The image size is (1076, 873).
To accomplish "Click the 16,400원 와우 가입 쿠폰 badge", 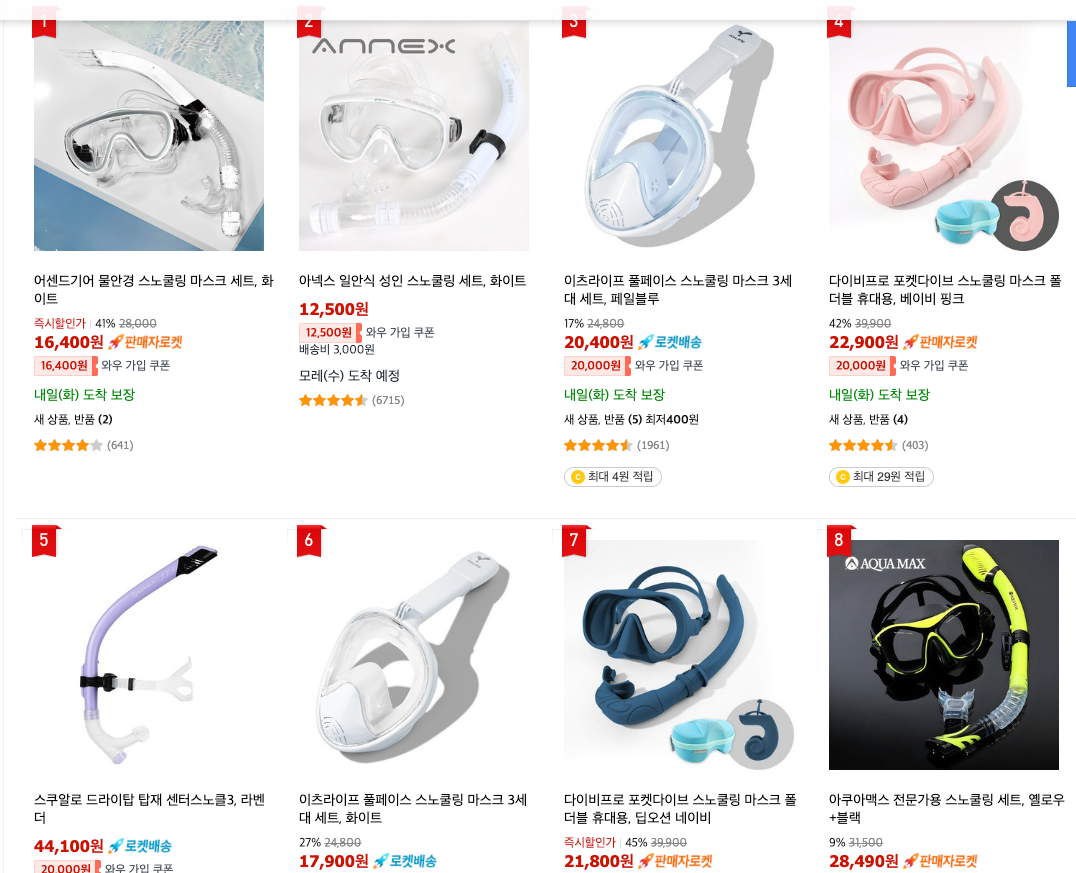I will (102, 366).
